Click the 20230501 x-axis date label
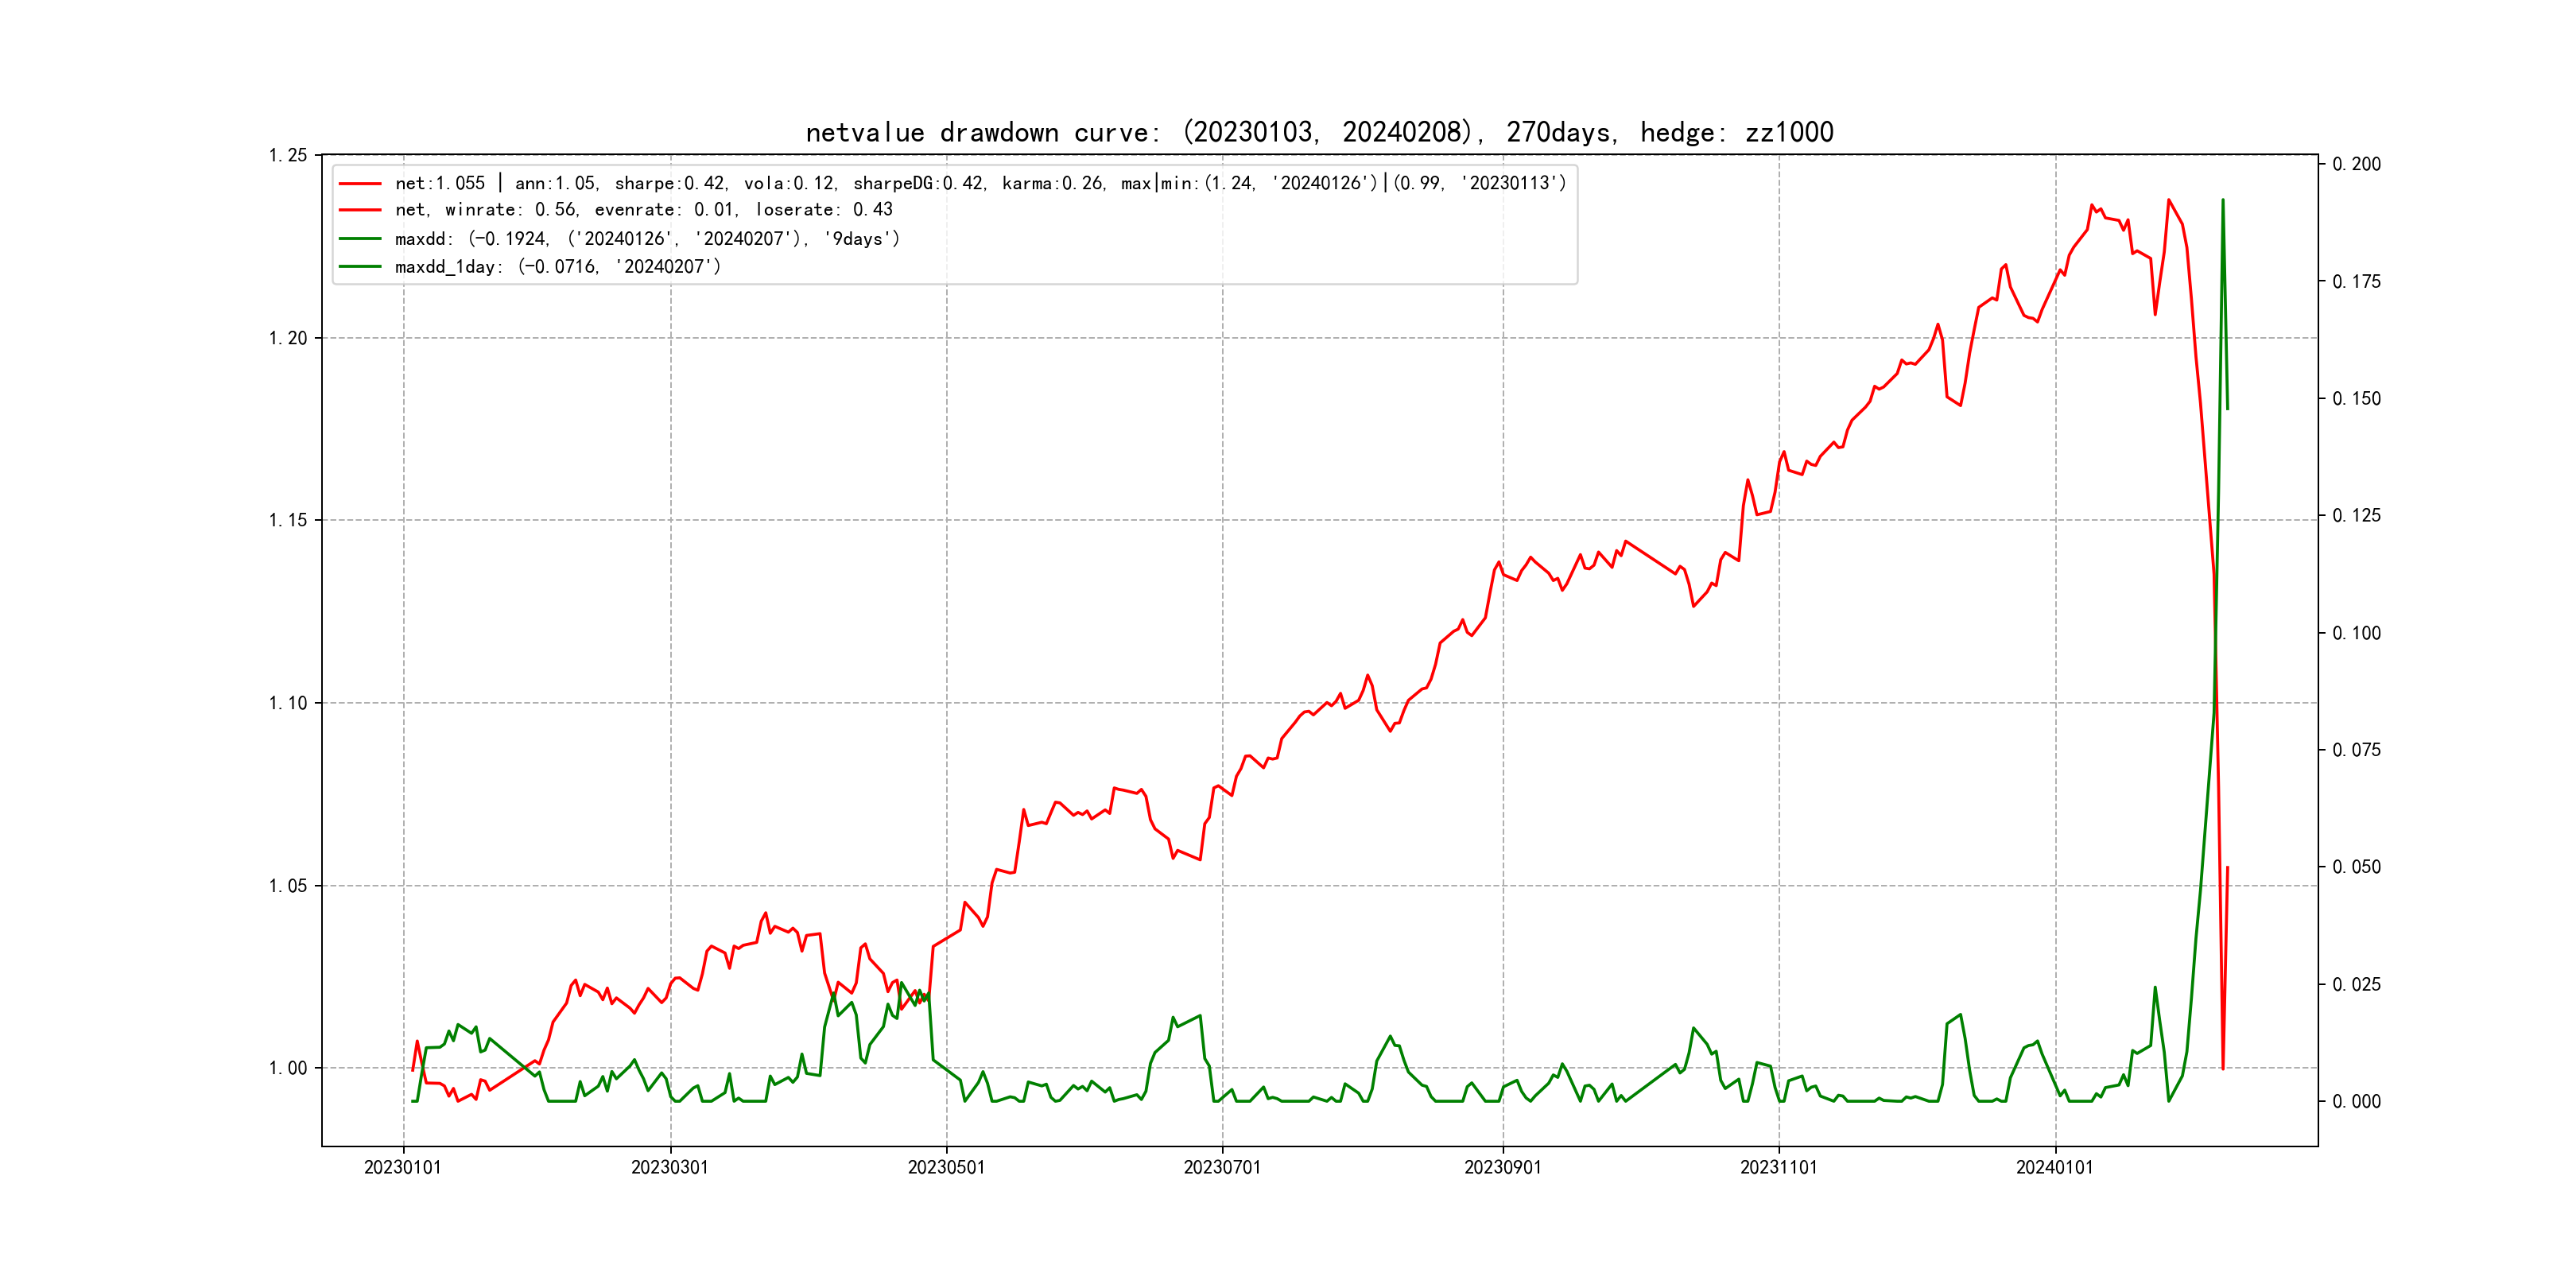2576x1288 pixels. click(x=946, y=1167)
